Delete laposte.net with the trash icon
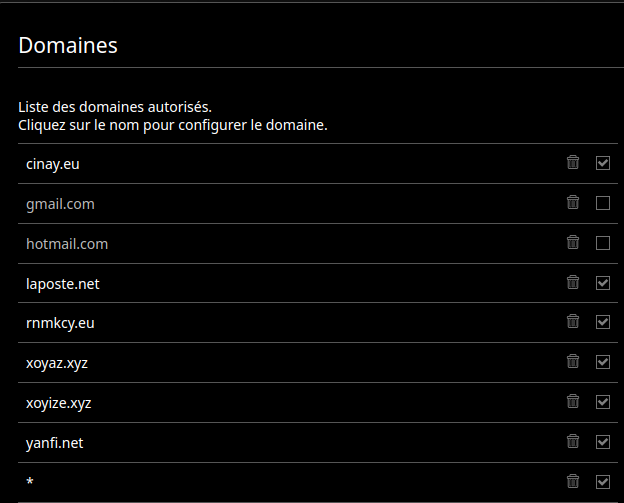The height and width of the screenshot is (503, 624). pos(573,283)
